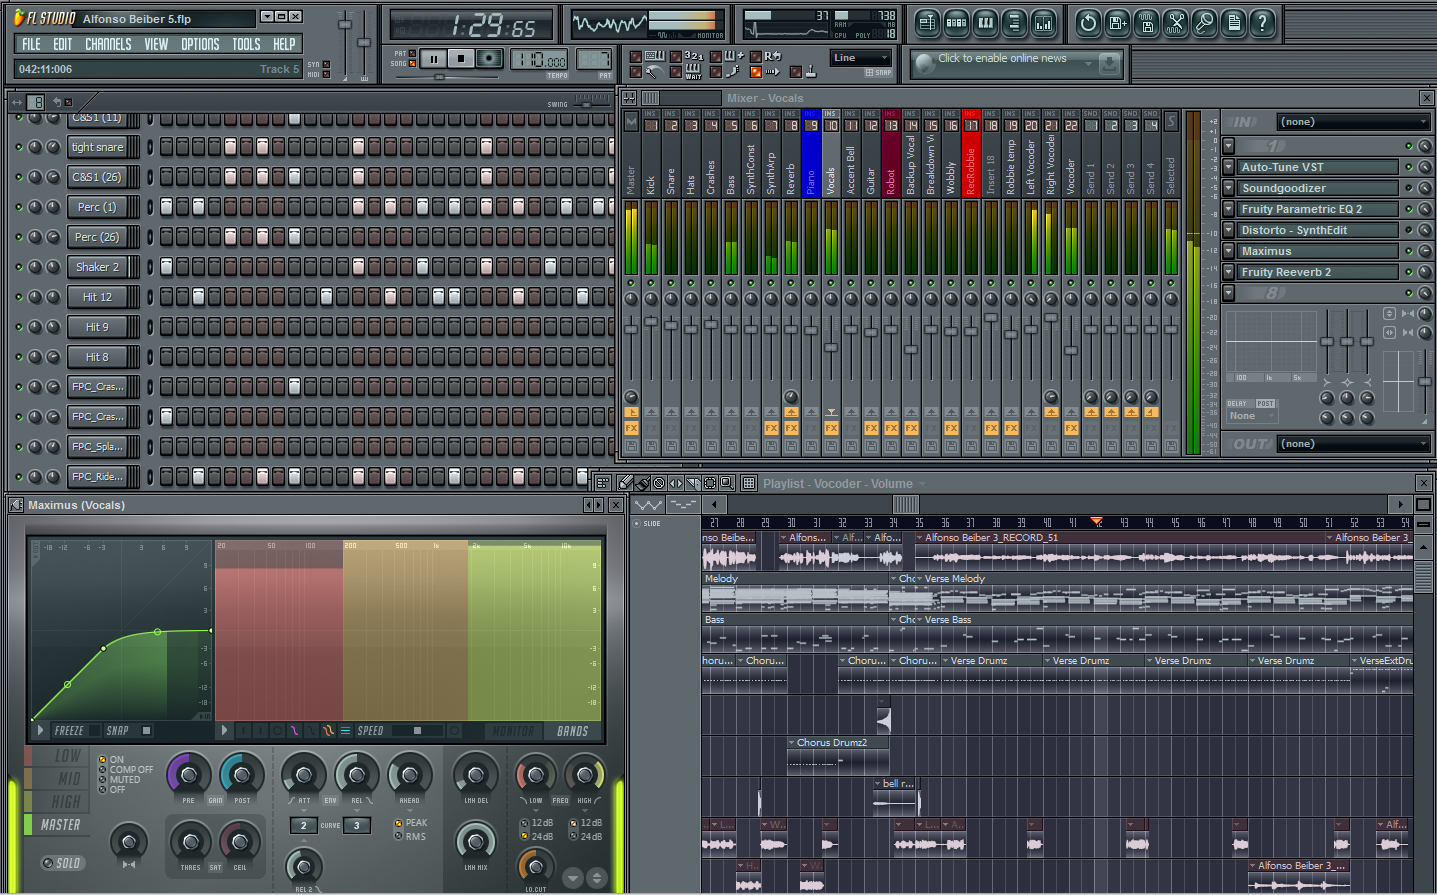The width and height of the screenshot is (1437, 895).
Task: Select the OFF band mode in Maximus
Action: (x=102, y=790)
